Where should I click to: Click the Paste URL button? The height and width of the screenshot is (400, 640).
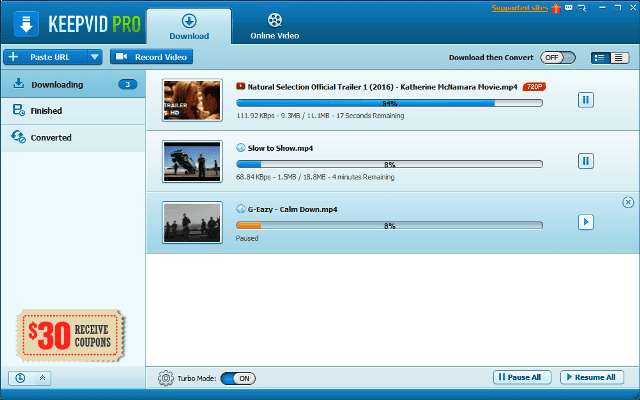[x=45, y=57]
